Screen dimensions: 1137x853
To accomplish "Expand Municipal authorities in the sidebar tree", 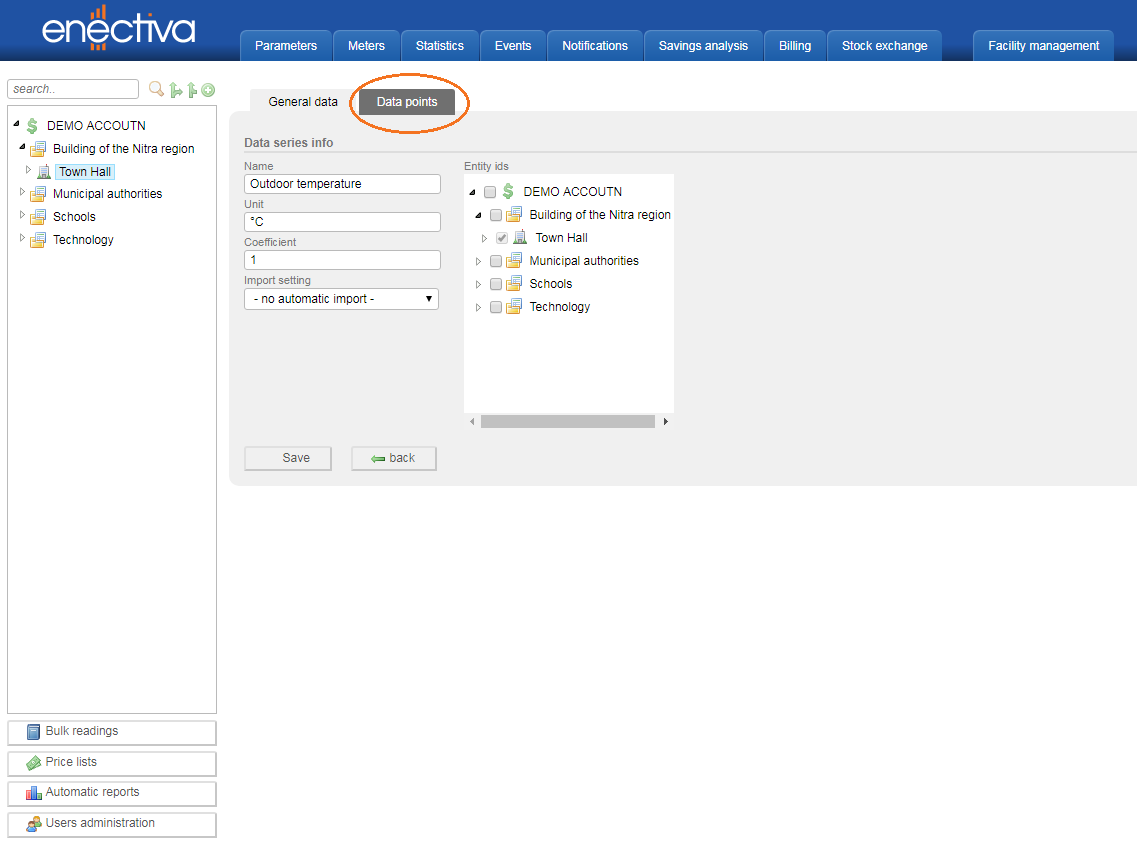I will pyautogui.click(x=23, y=193).
